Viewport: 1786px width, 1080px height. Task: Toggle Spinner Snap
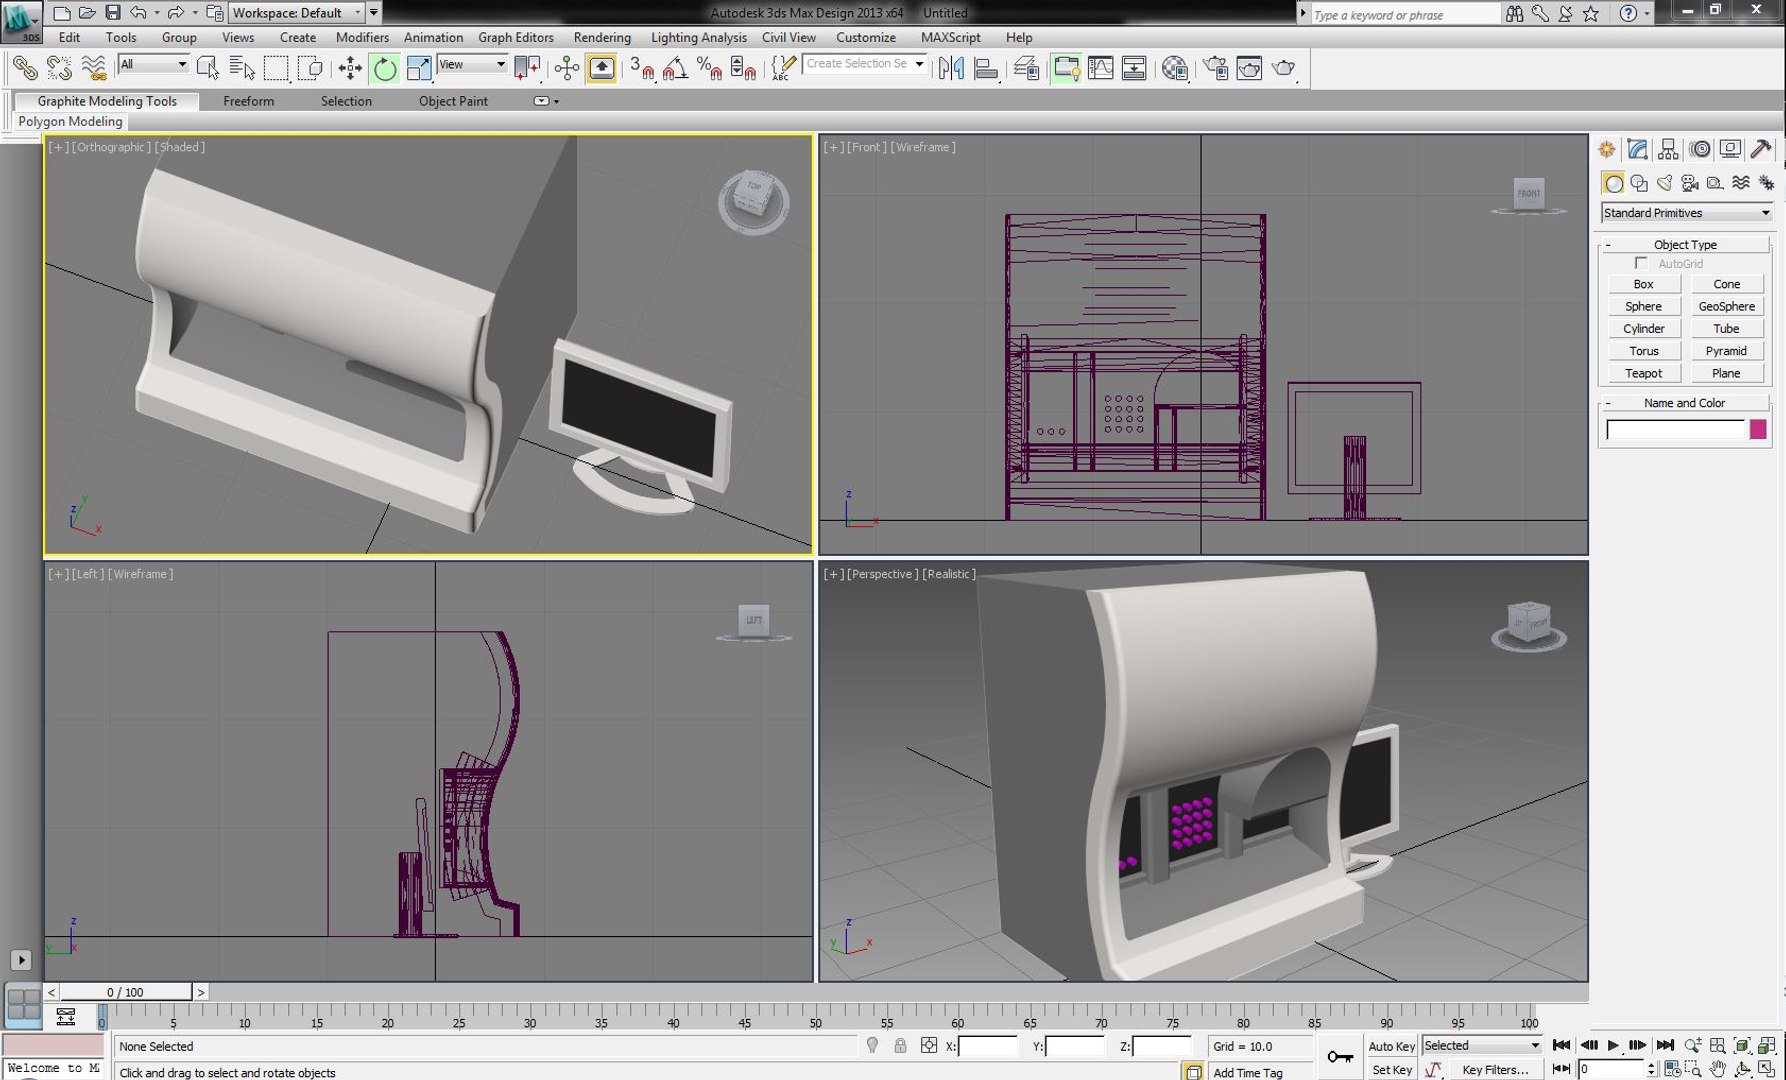click(x=743, y=68)
